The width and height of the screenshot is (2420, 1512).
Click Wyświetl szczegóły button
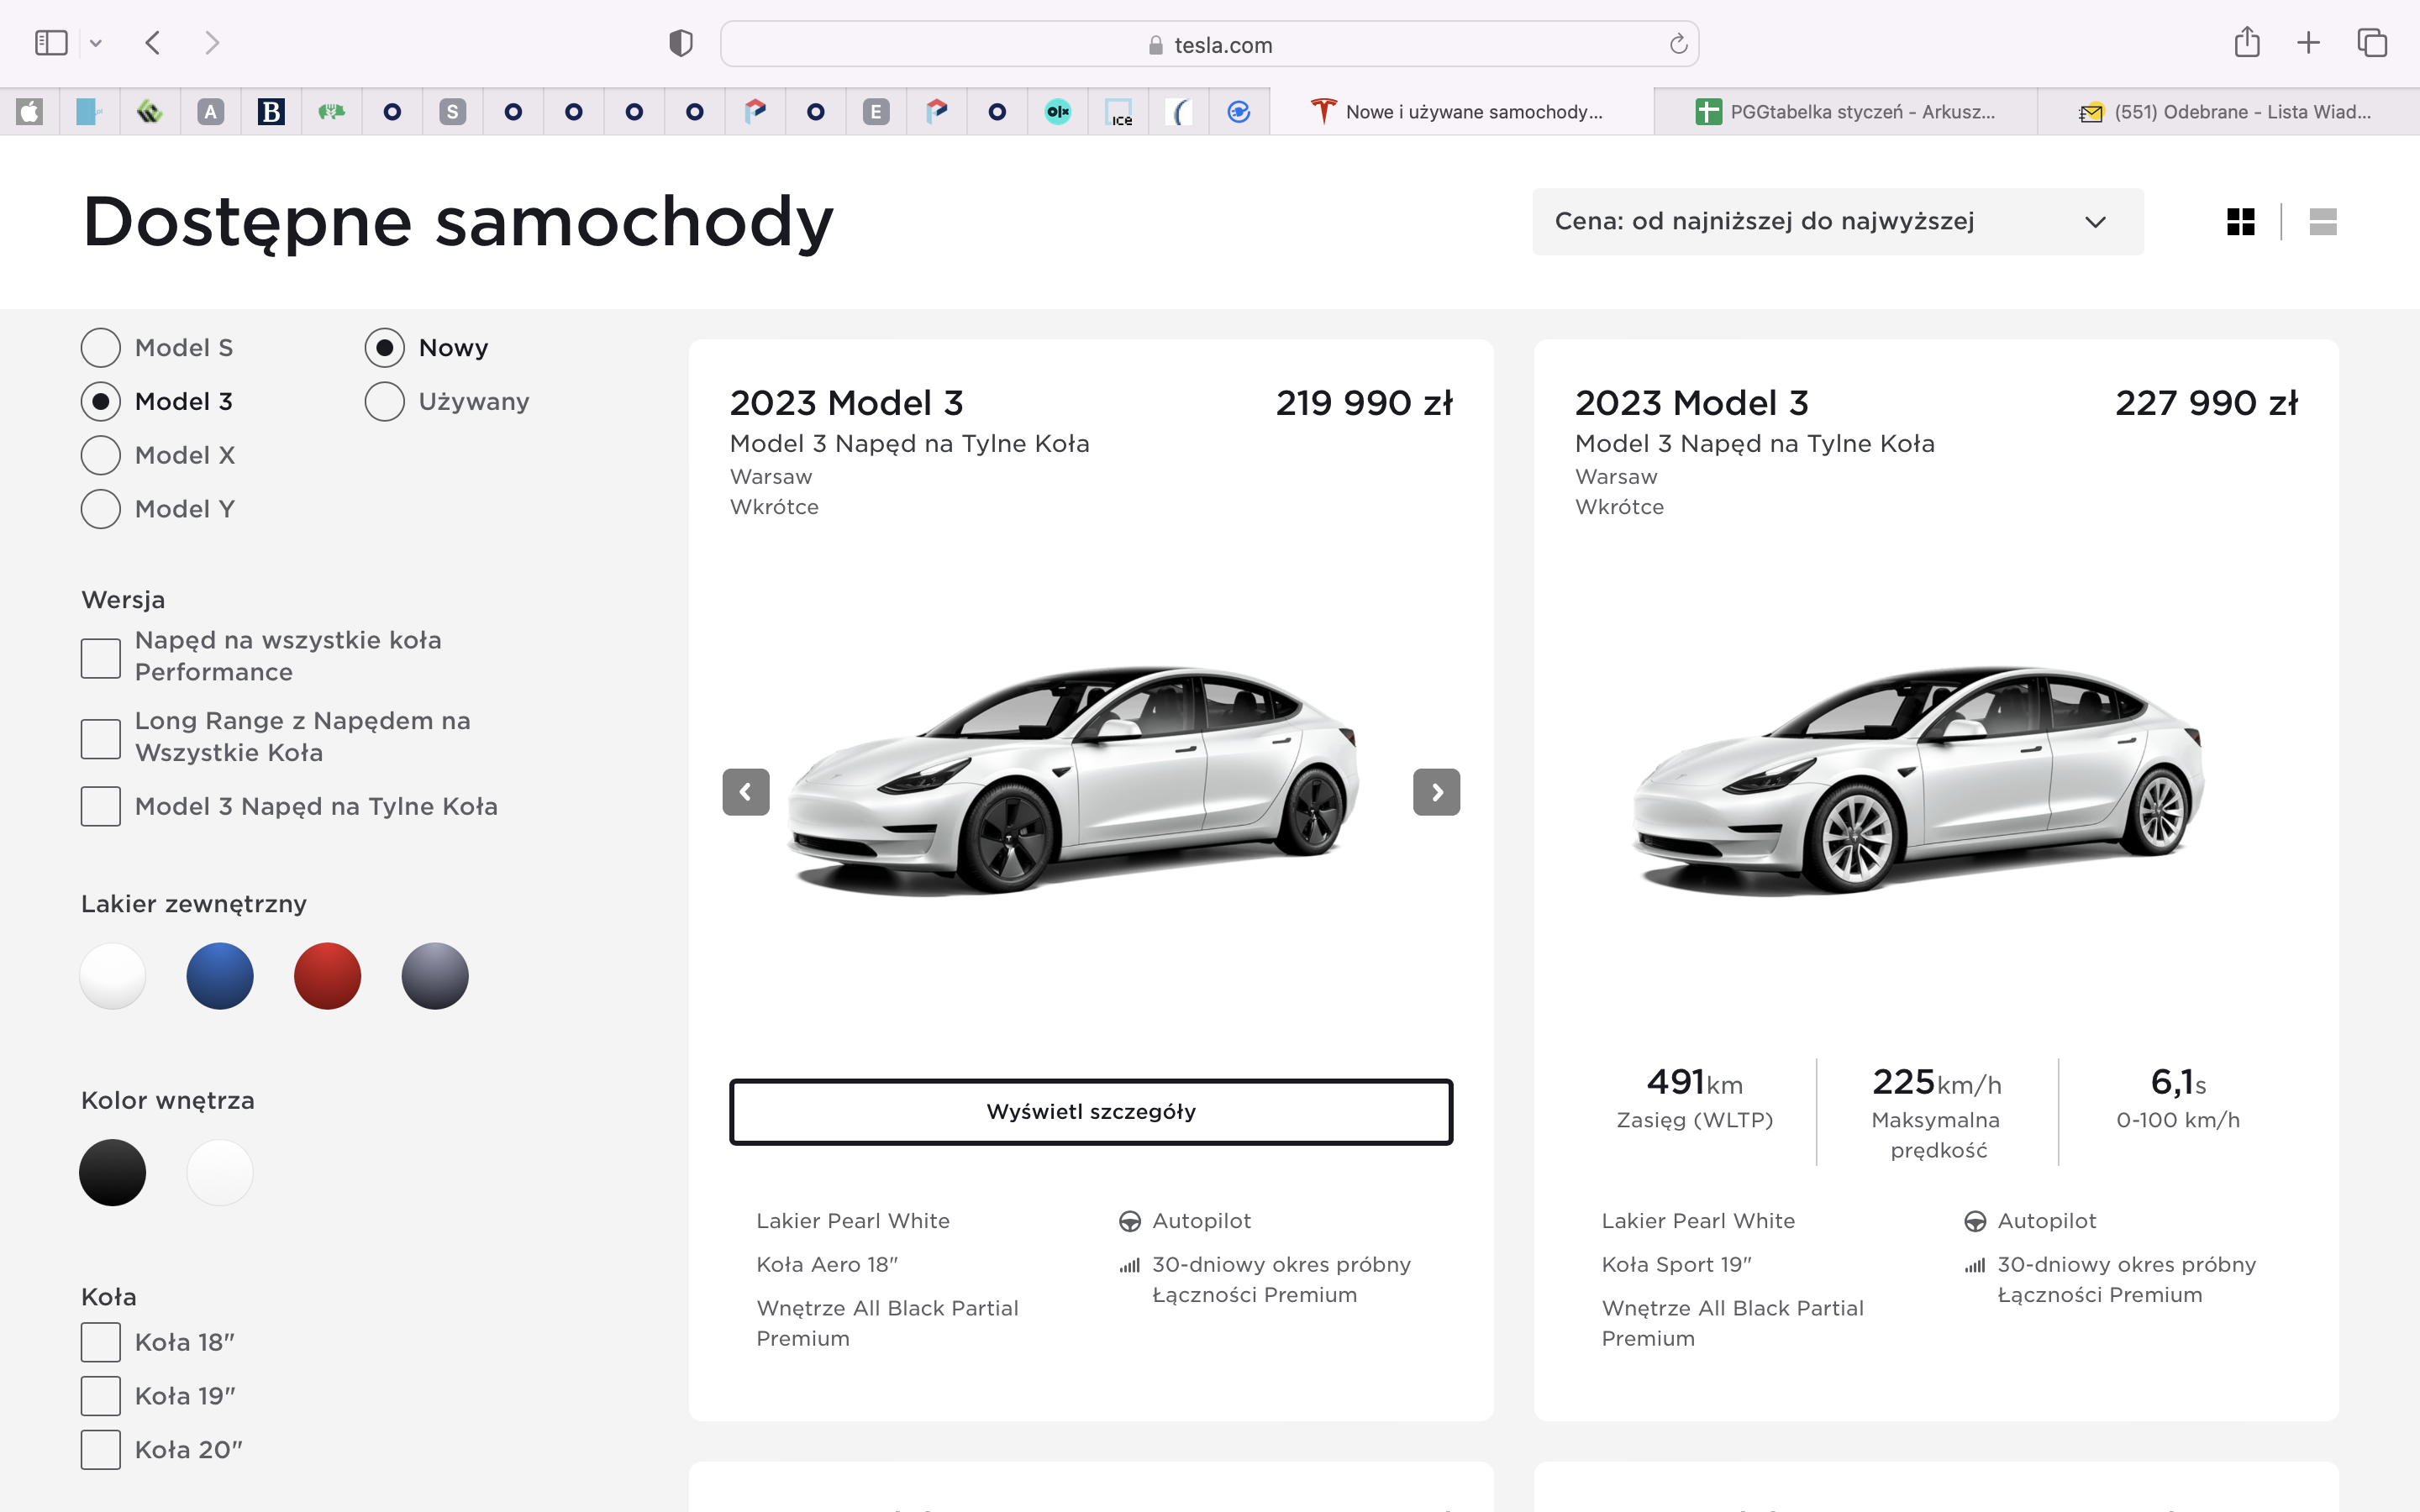[x=1091, y=1112]
